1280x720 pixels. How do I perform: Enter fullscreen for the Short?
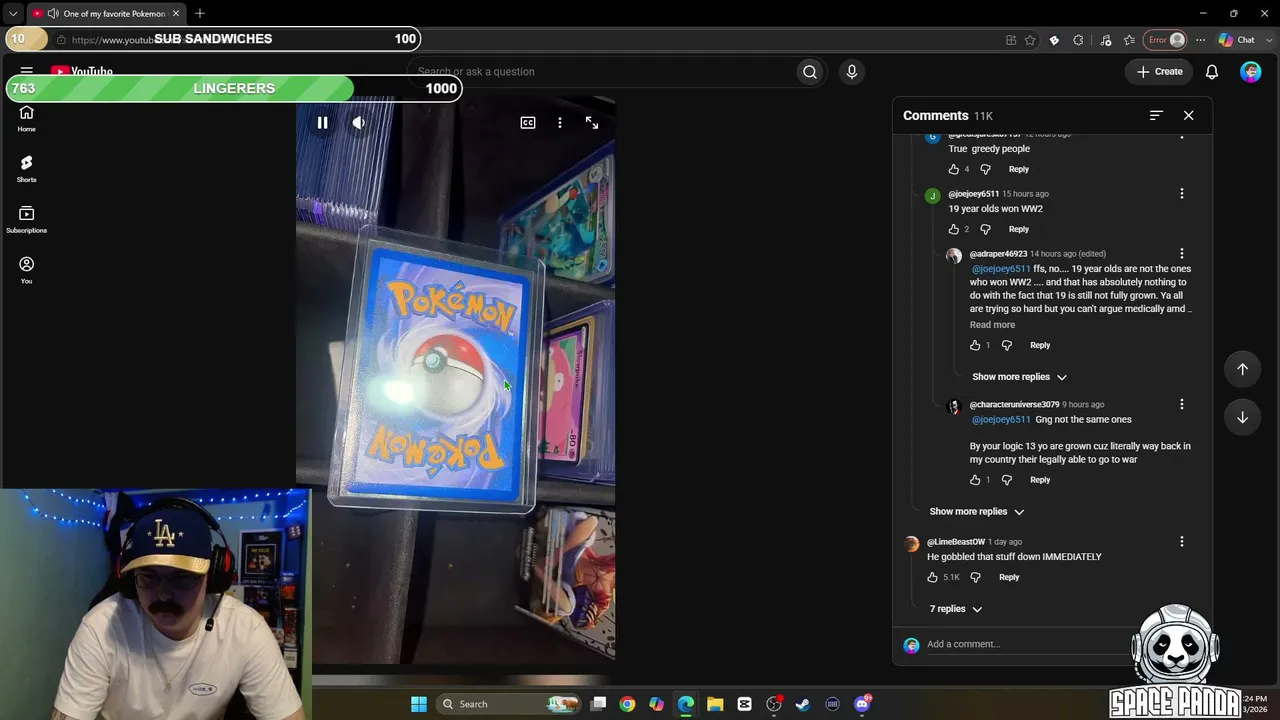coord(592,123)
